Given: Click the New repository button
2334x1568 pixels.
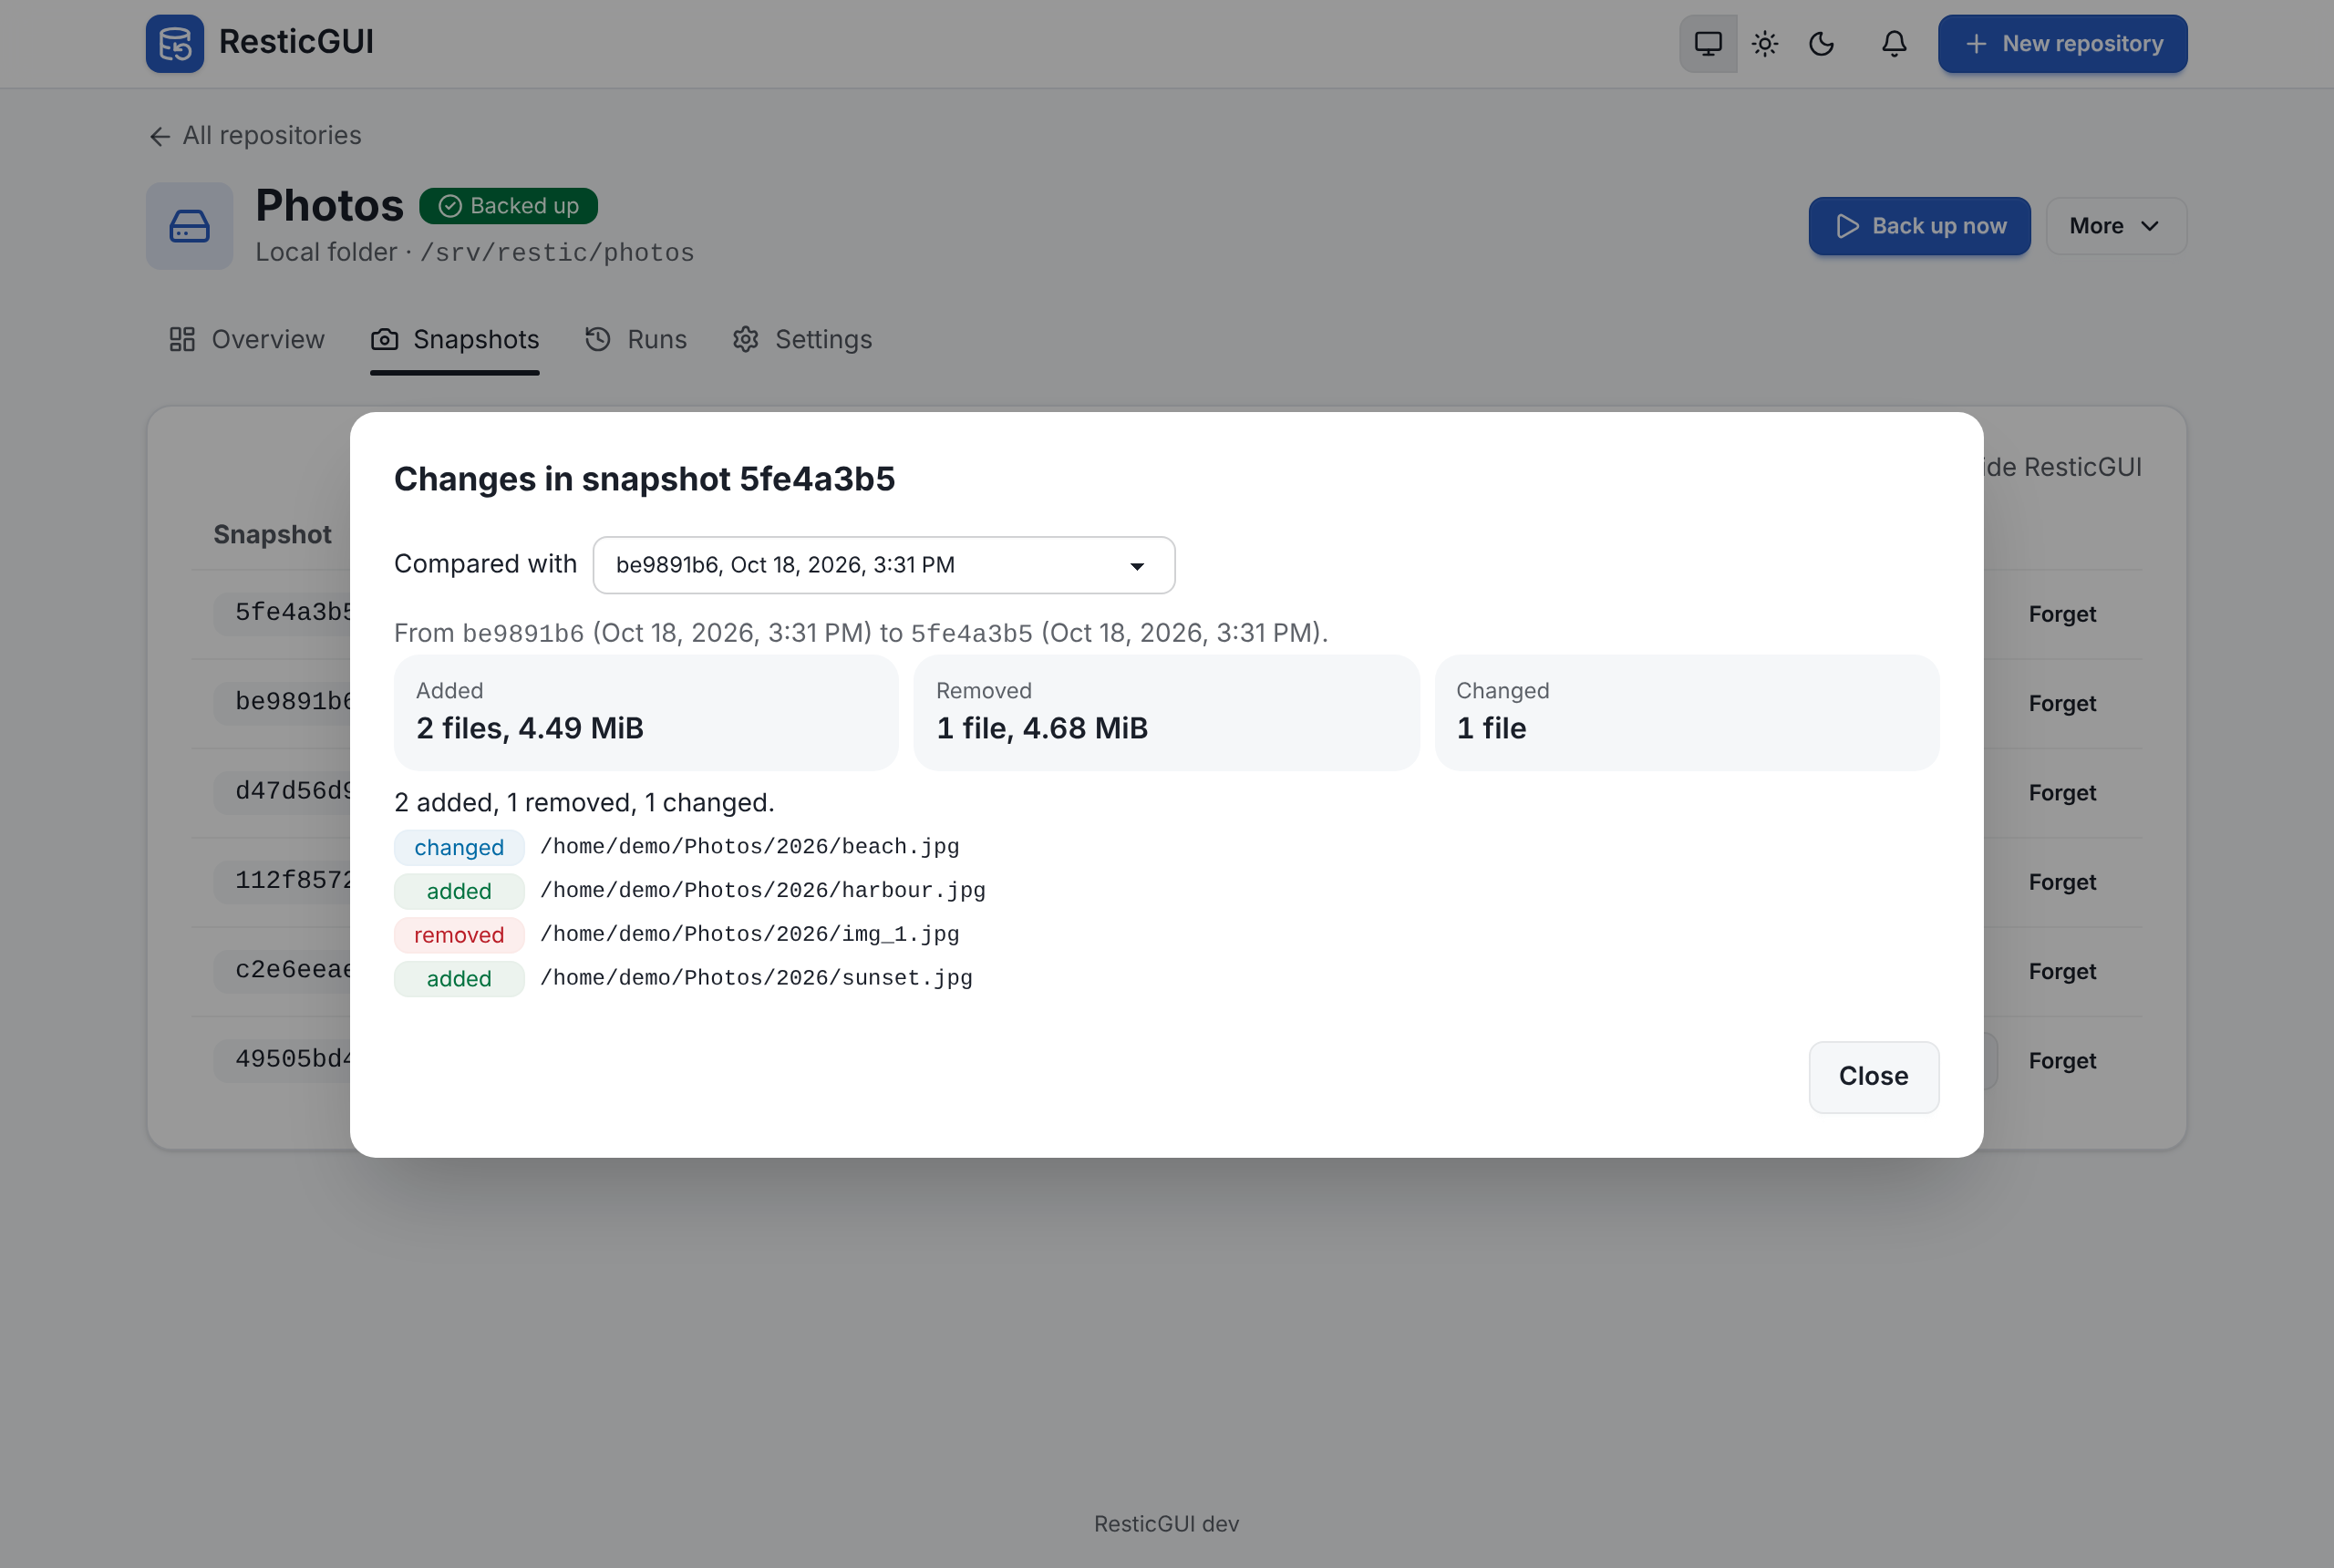Looking at the screenshot, I should pos(2062,43).
